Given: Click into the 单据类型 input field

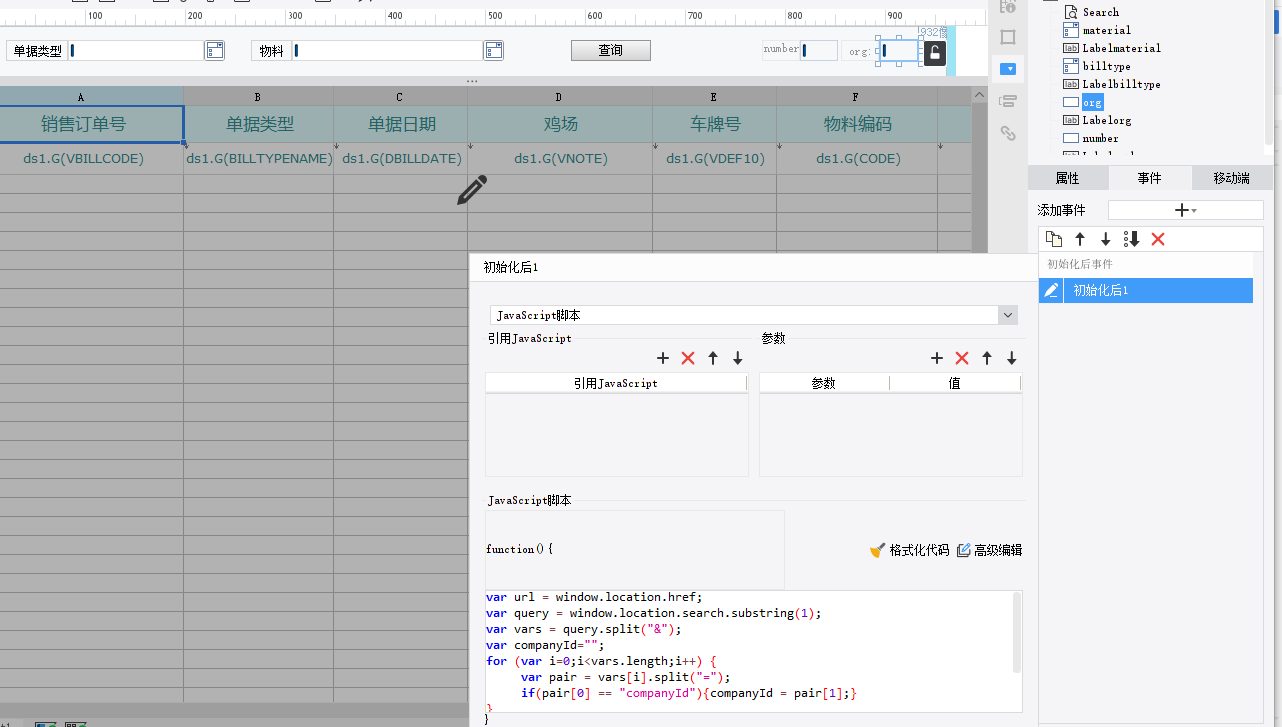Looking at the screenshot, I should [x=136, y=50].
